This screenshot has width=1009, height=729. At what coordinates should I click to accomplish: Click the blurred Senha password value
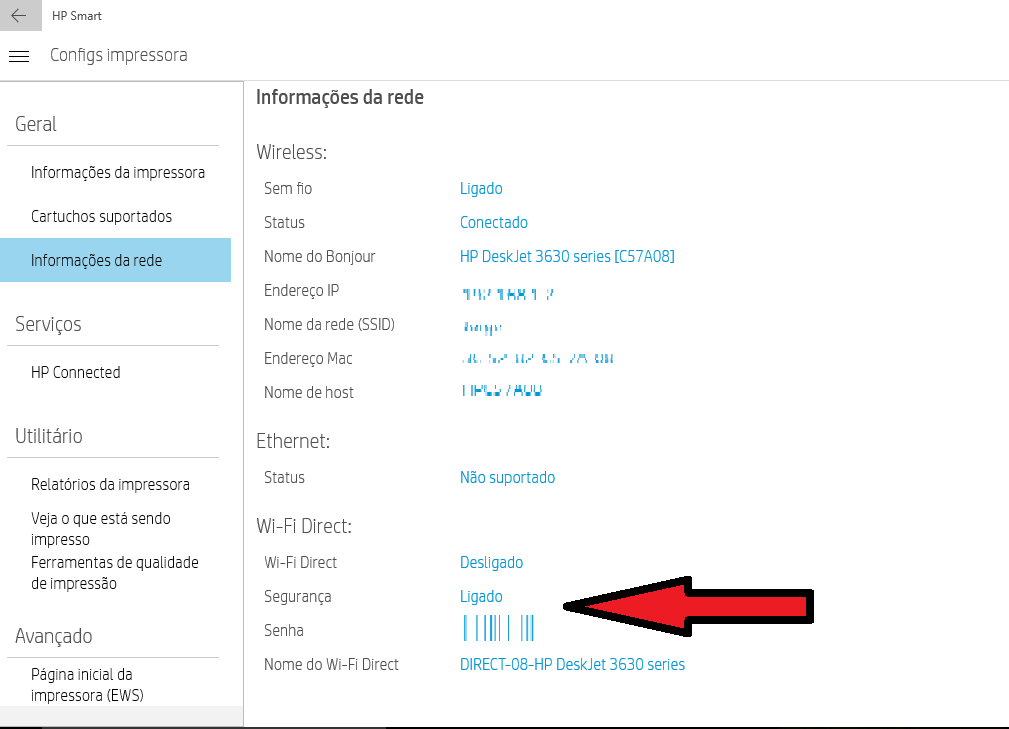click(498, 629)
